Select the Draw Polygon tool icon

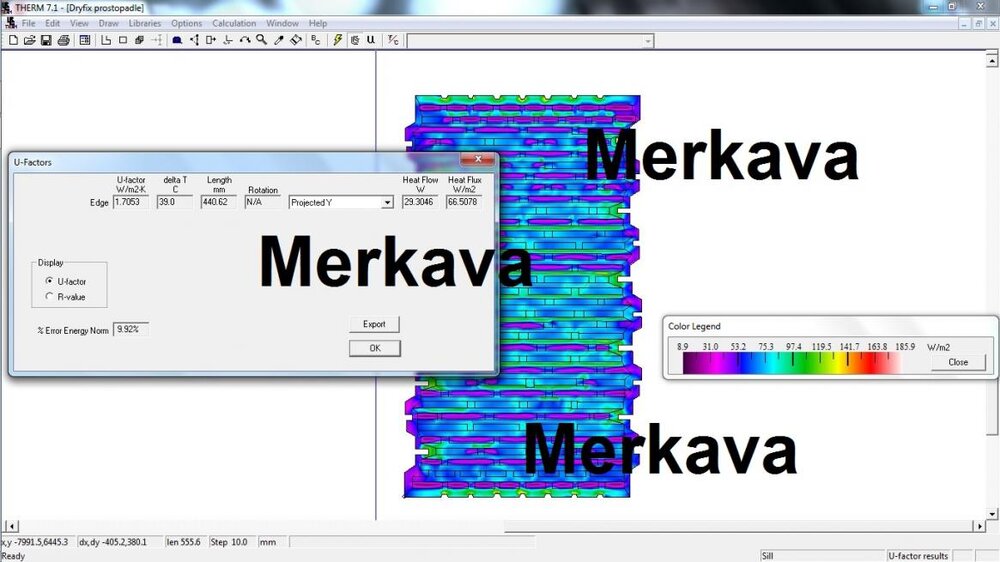pos(107,40)
